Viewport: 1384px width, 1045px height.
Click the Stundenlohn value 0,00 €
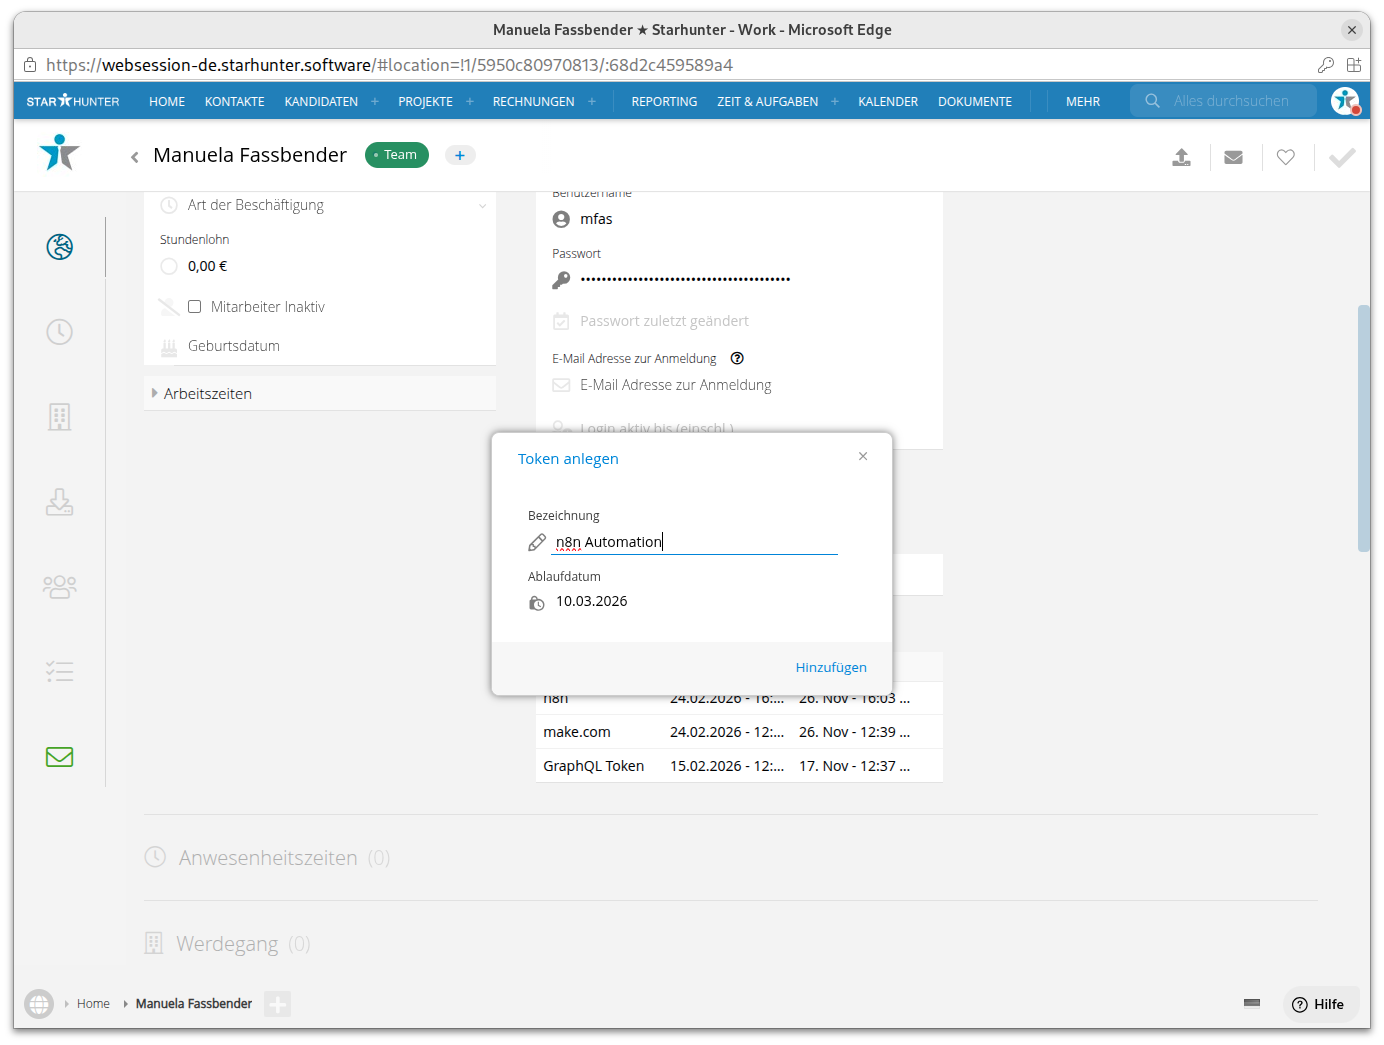tap(207, 266)
